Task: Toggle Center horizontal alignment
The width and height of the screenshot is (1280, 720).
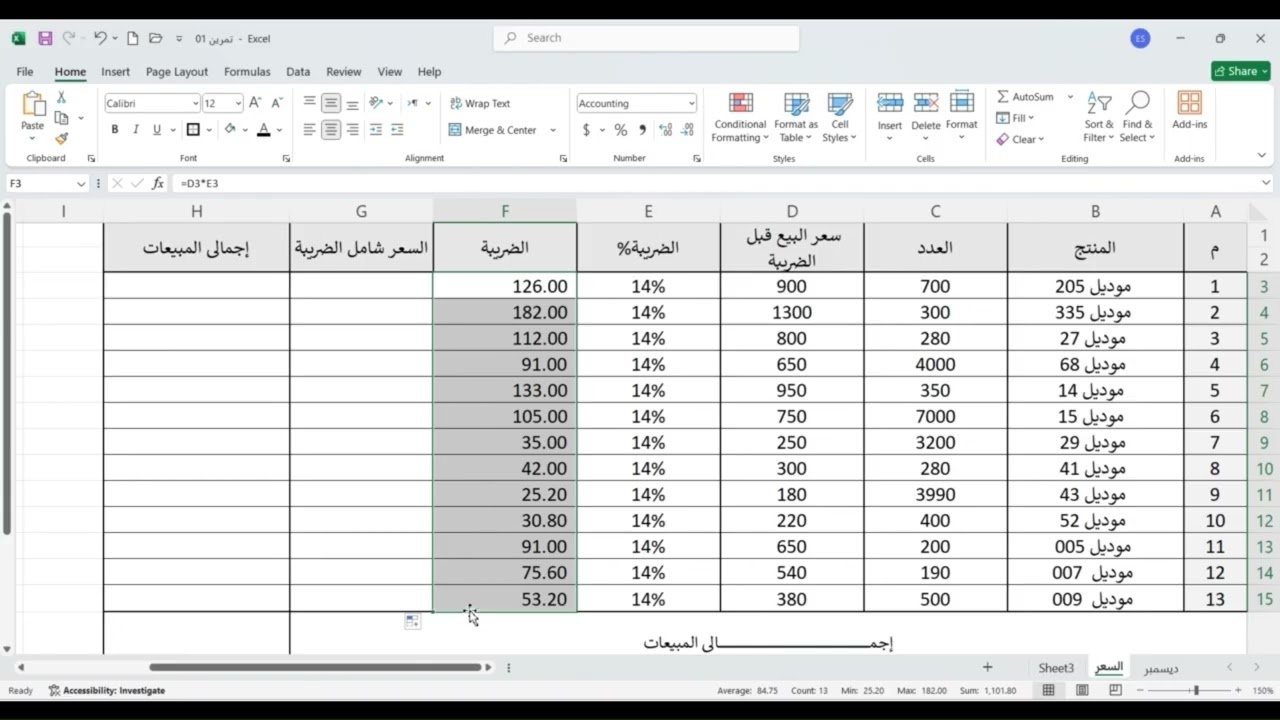Action: 331,130
